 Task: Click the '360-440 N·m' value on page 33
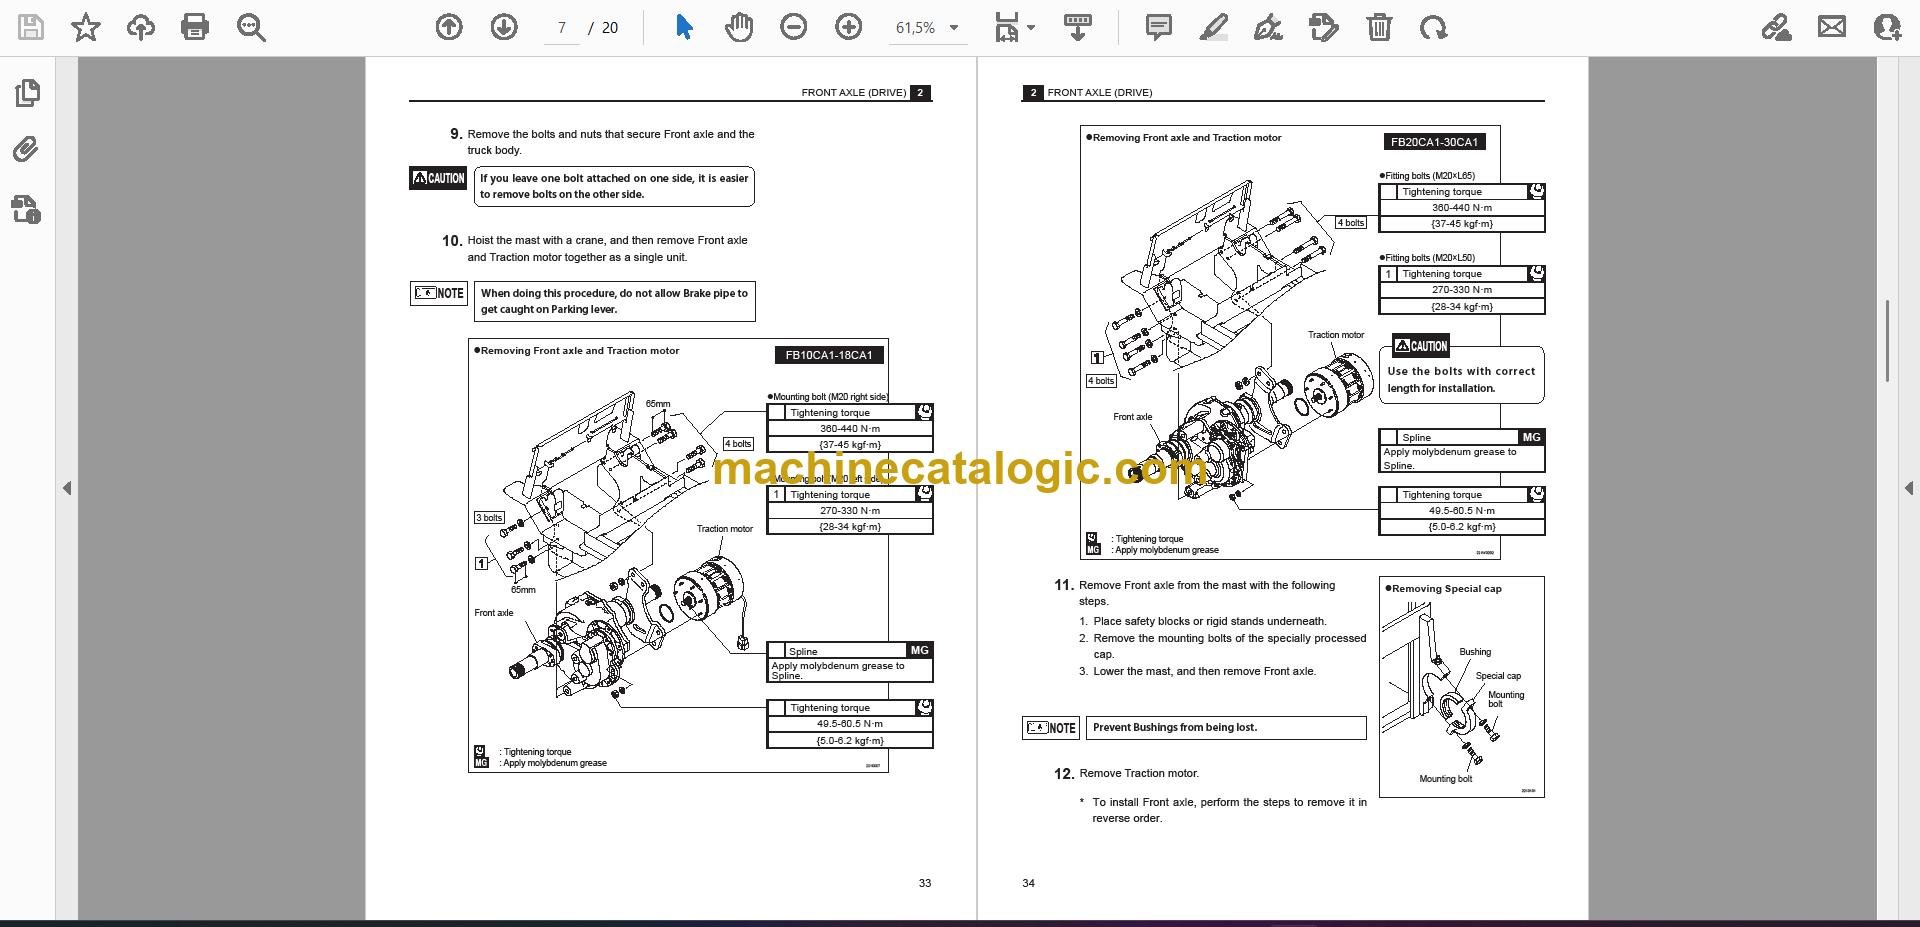click(850, 428)
